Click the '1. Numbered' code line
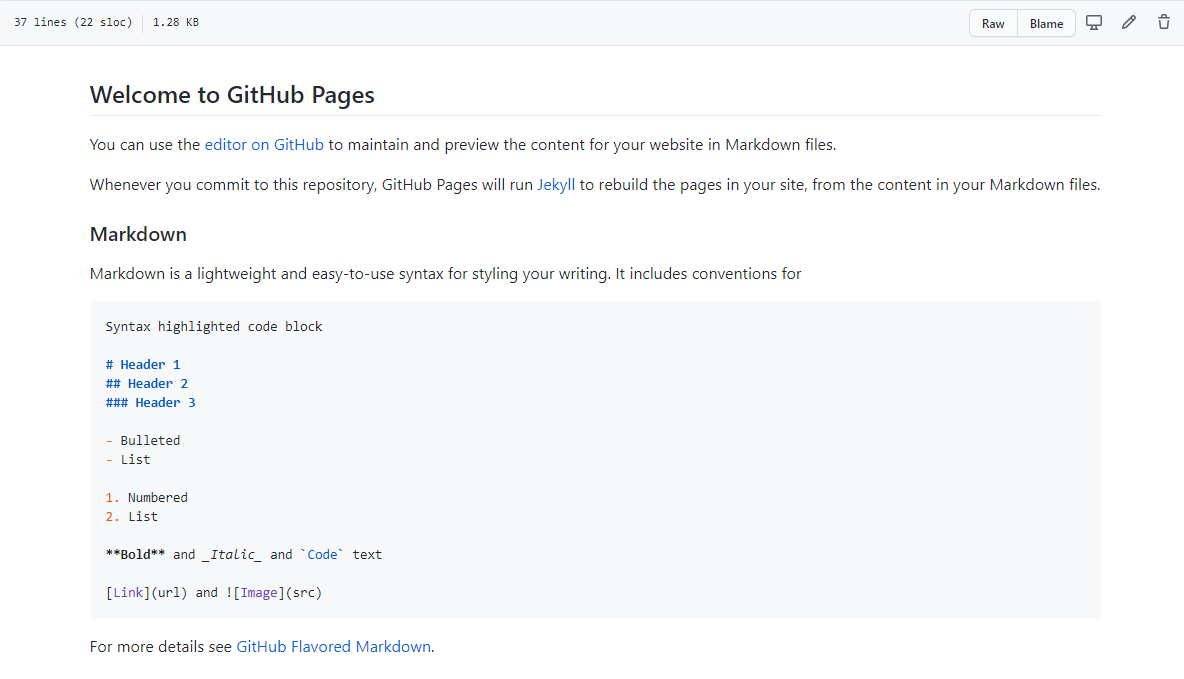Screen dimensions: 1184x679 click(146, 498)
